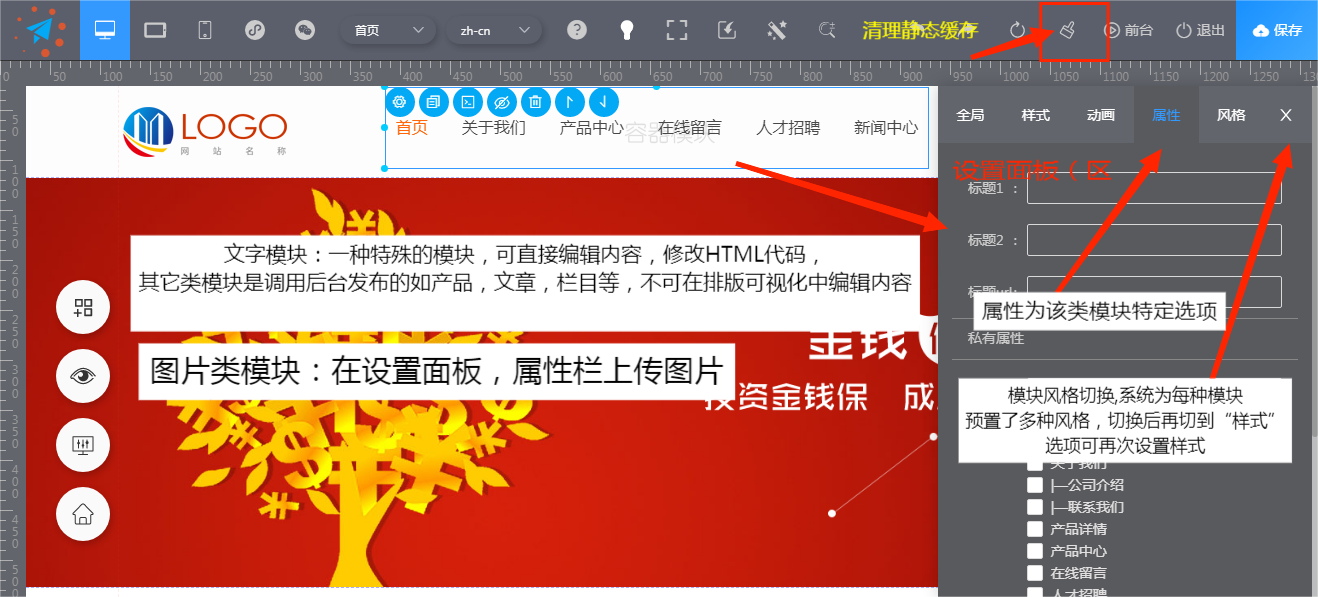Expand the zh-cn language dropdown
Image resolution: width=1318 pixels, height=597 pixels.
click(494, 30)
